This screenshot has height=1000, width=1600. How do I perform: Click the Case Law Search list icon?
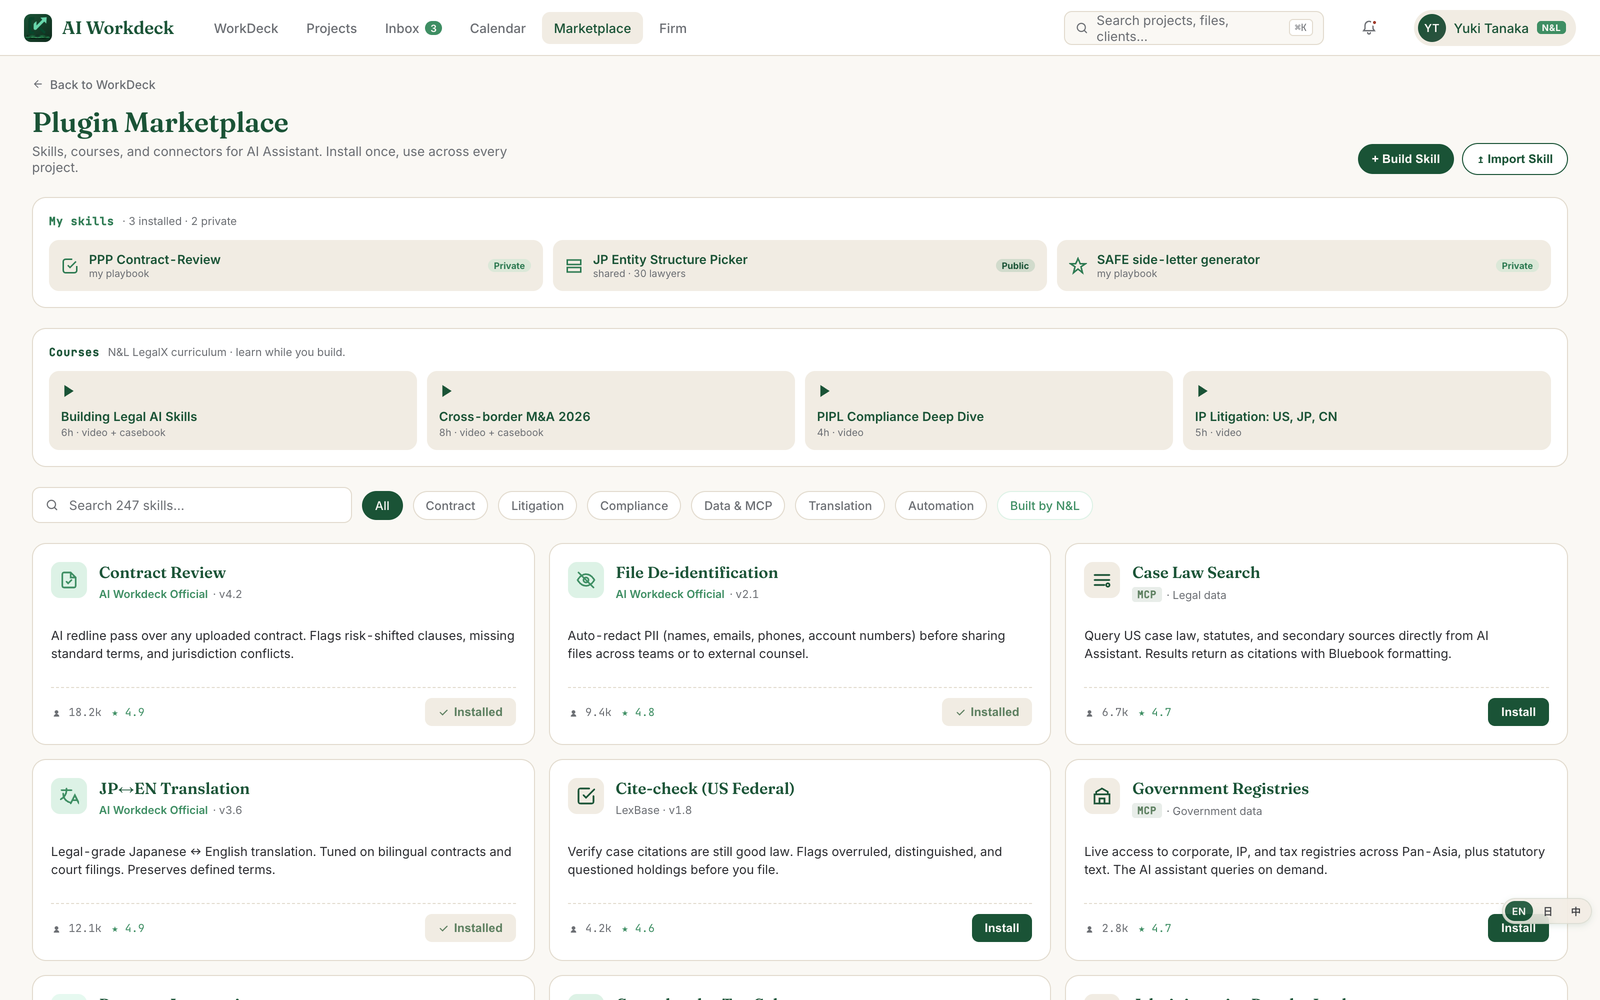[1102, 580]
